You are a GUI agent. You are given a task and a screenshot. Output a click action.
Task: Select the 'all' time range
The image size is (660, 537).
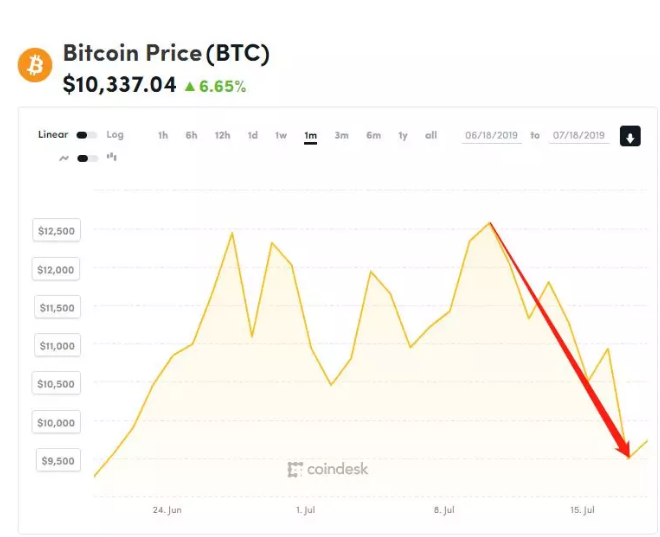point(431,135)
